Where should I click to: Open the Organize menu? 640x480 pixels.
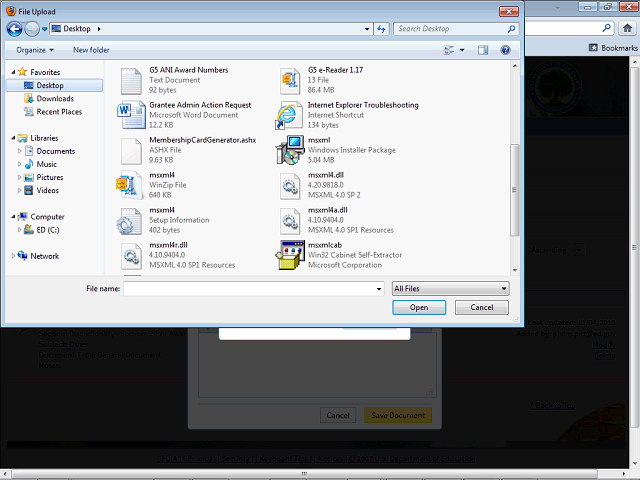pyautogui.click(x=35, y=50)
